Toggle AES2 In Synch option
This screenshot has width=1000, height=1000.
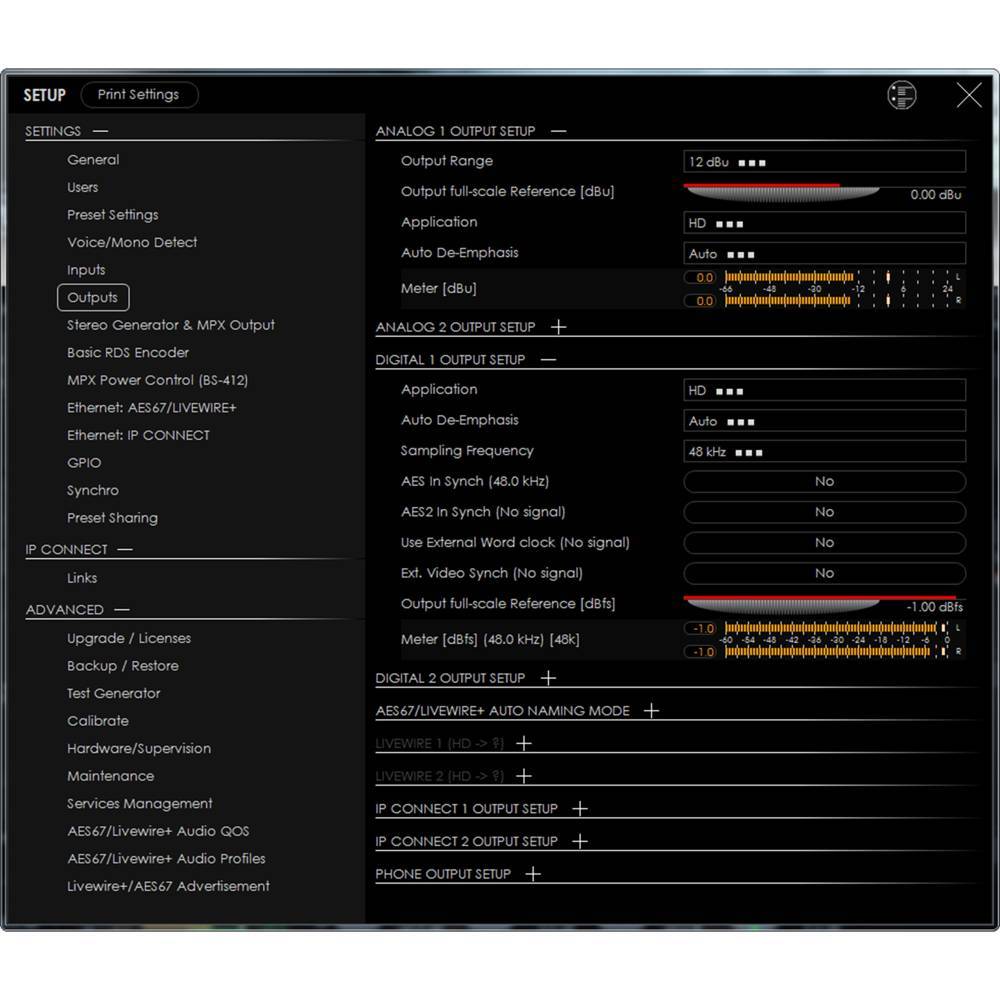tap(824, 512)
